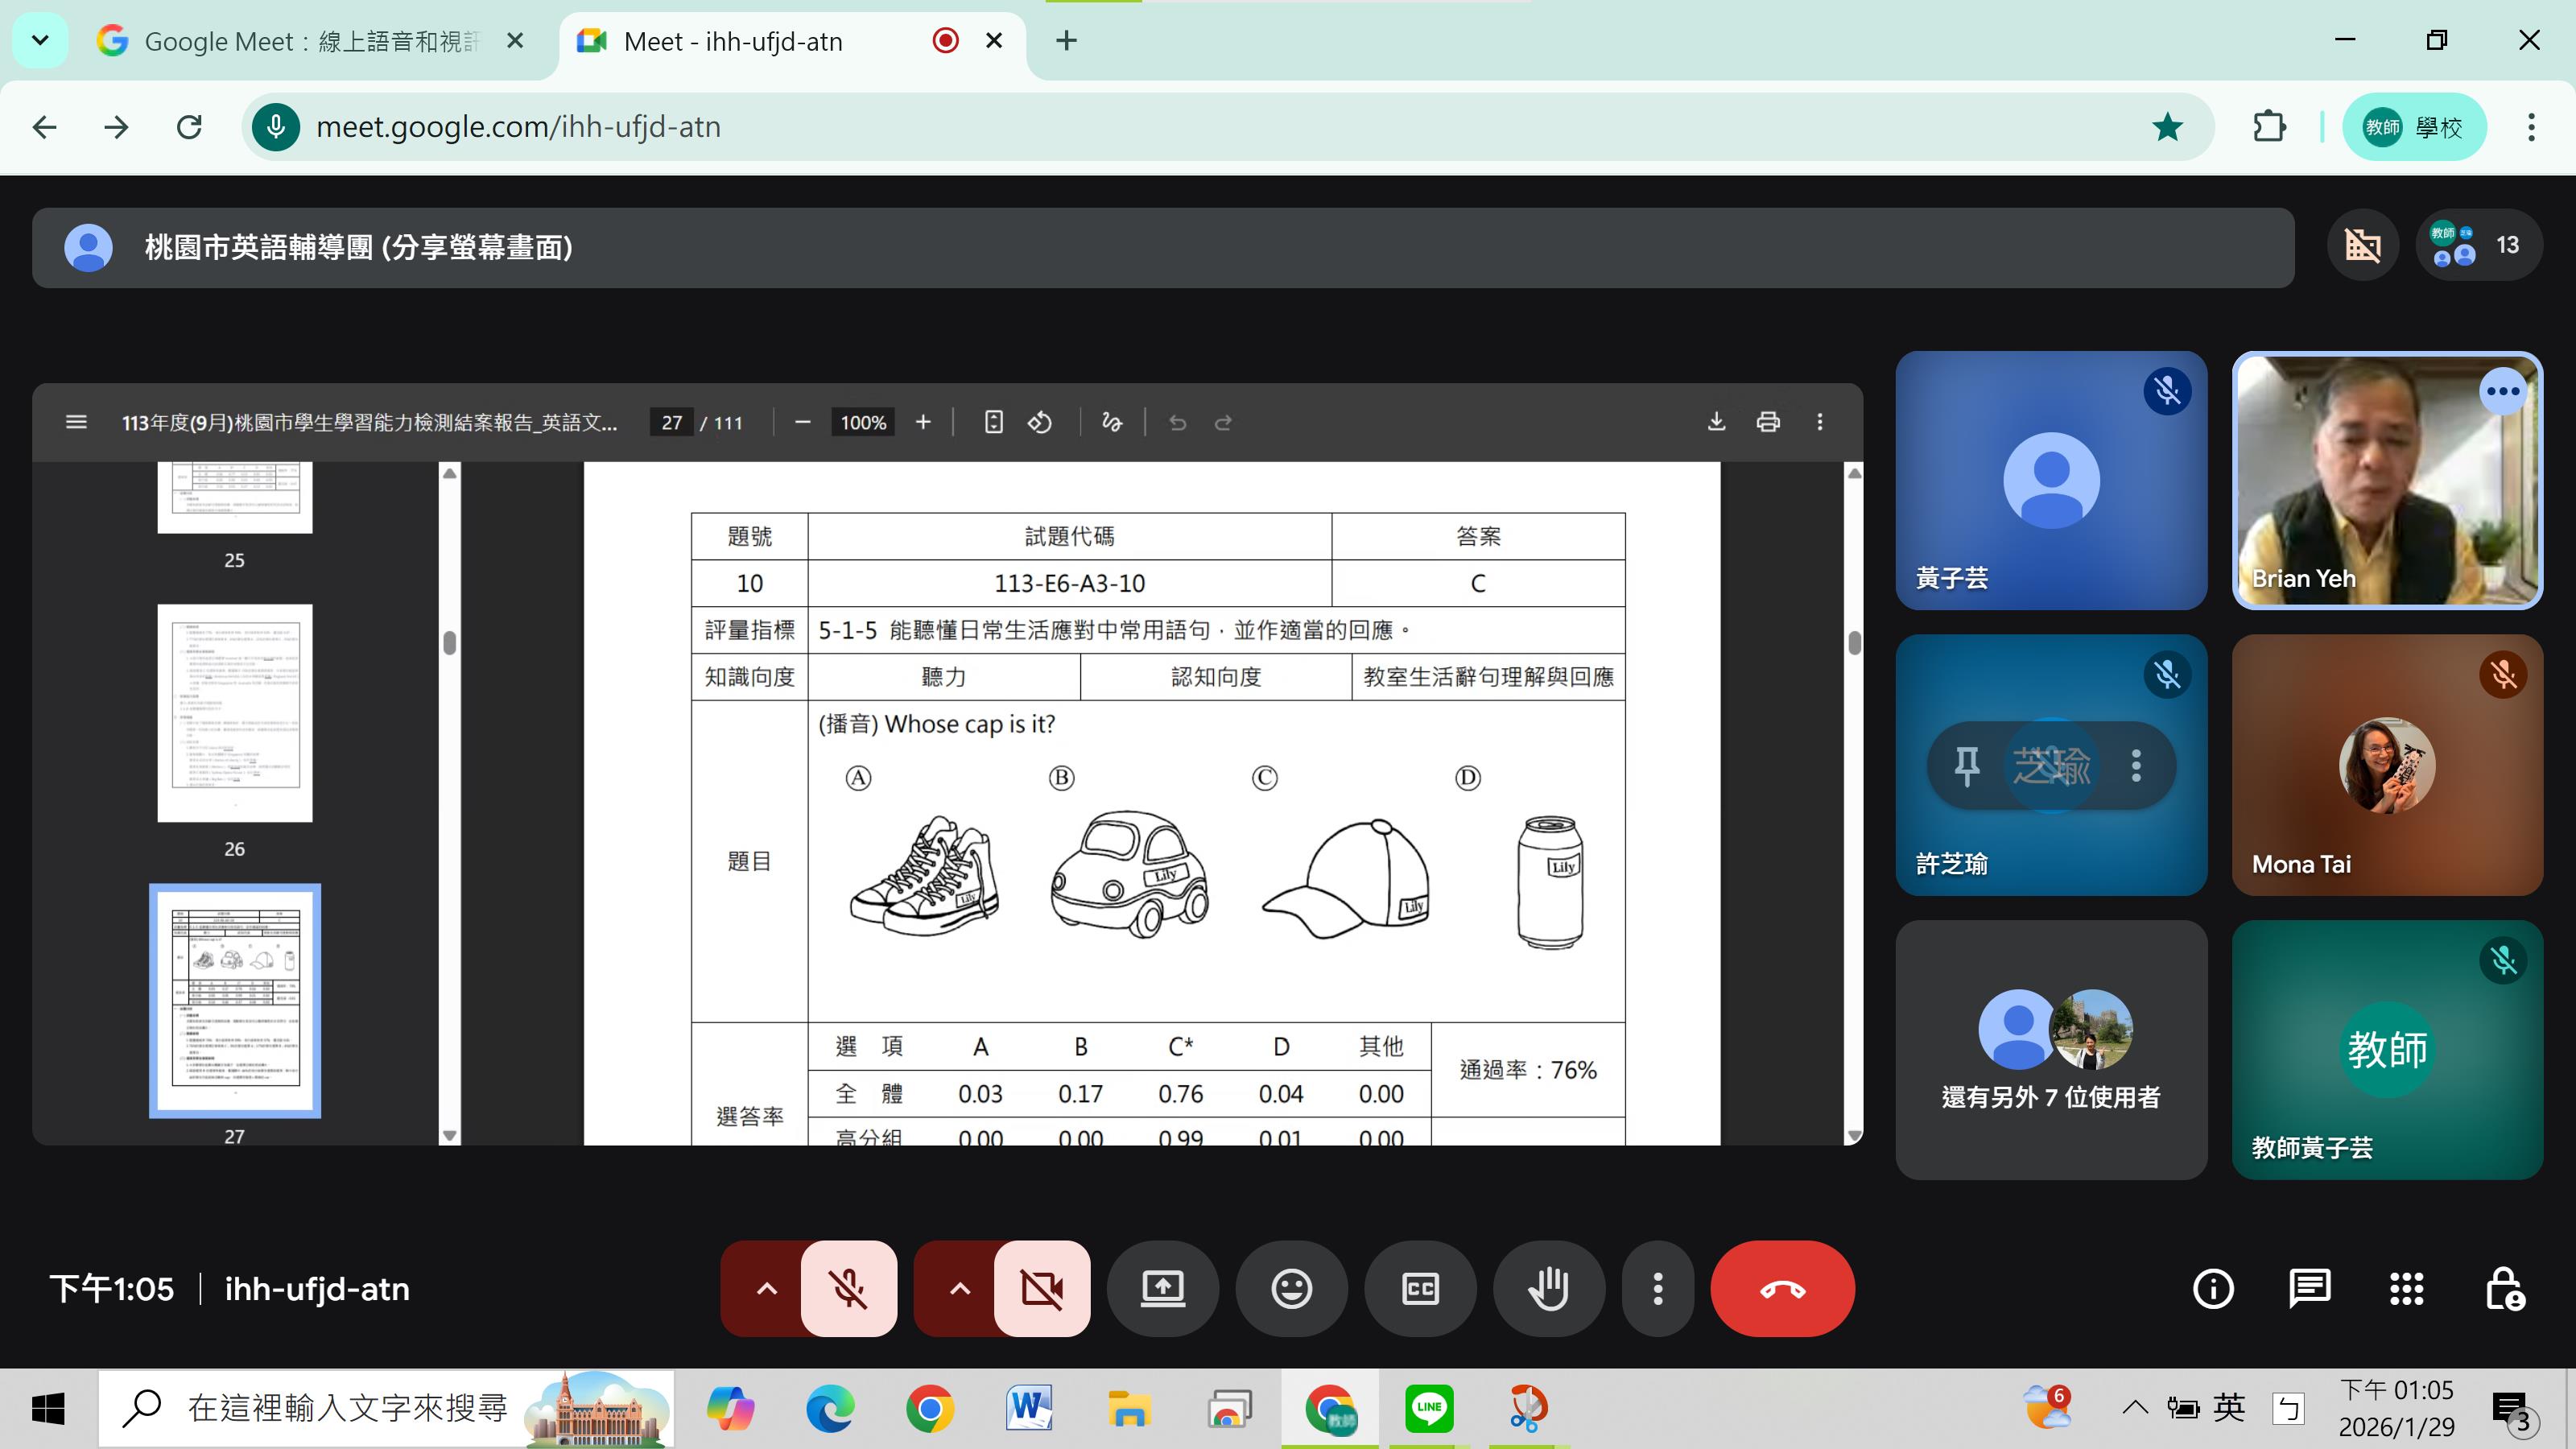Toggle closed captions button
The width and height of the screenshot is (2576, 1449).
[1420, 1288]
